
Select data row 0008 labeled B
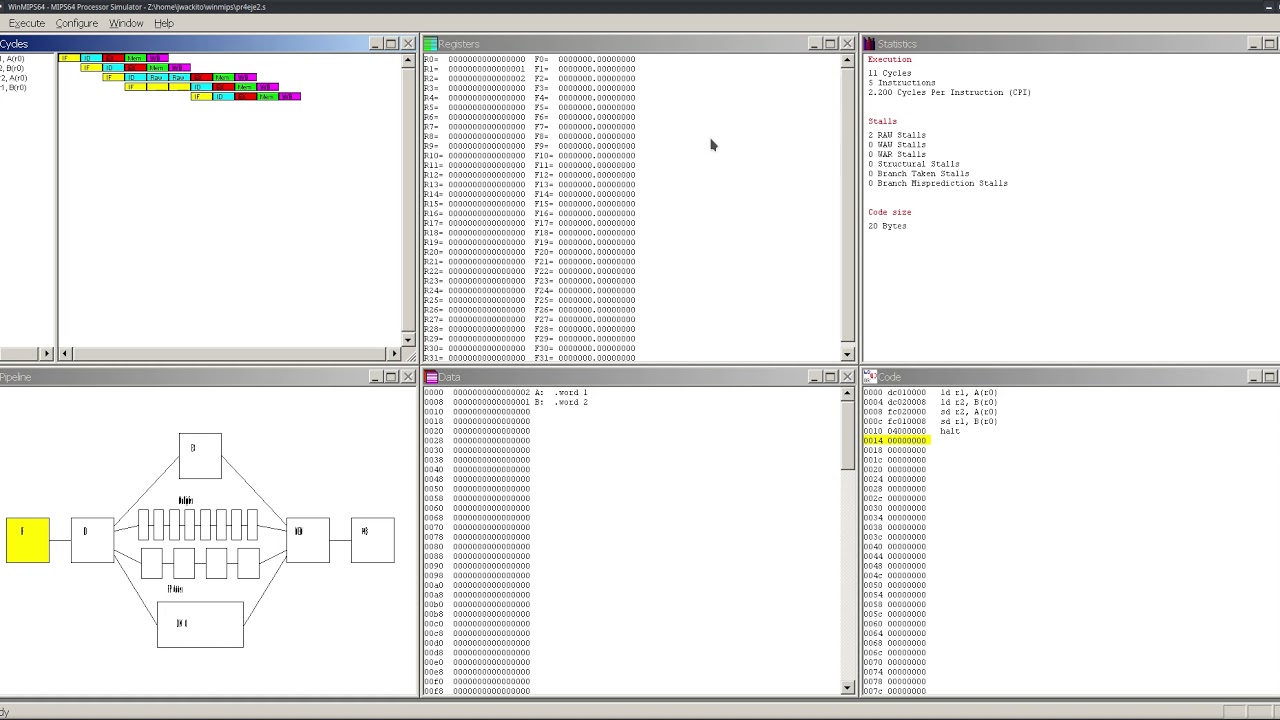(506, 402)
